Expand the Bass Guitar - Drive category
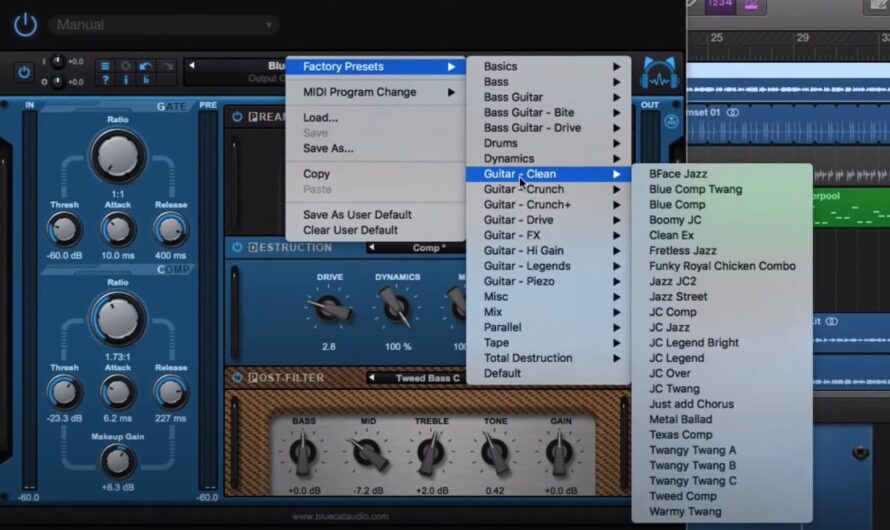Image resolution: width=890 pixels, height=530 pixels. [x=548, y=128]
